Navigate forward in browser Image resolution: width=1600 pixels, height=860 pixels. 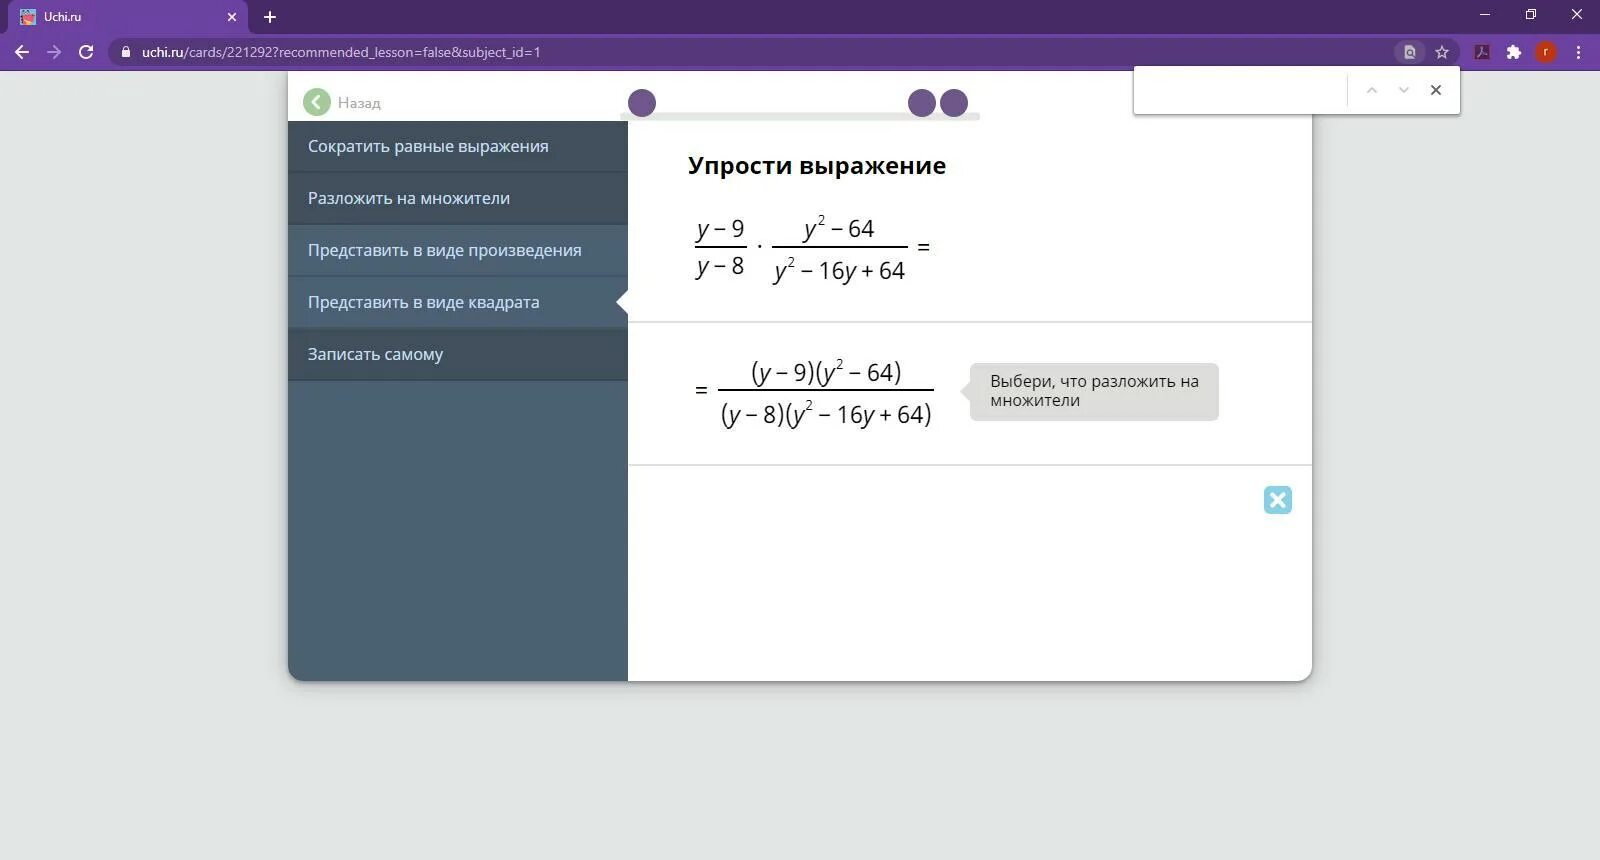click(54, 52)
